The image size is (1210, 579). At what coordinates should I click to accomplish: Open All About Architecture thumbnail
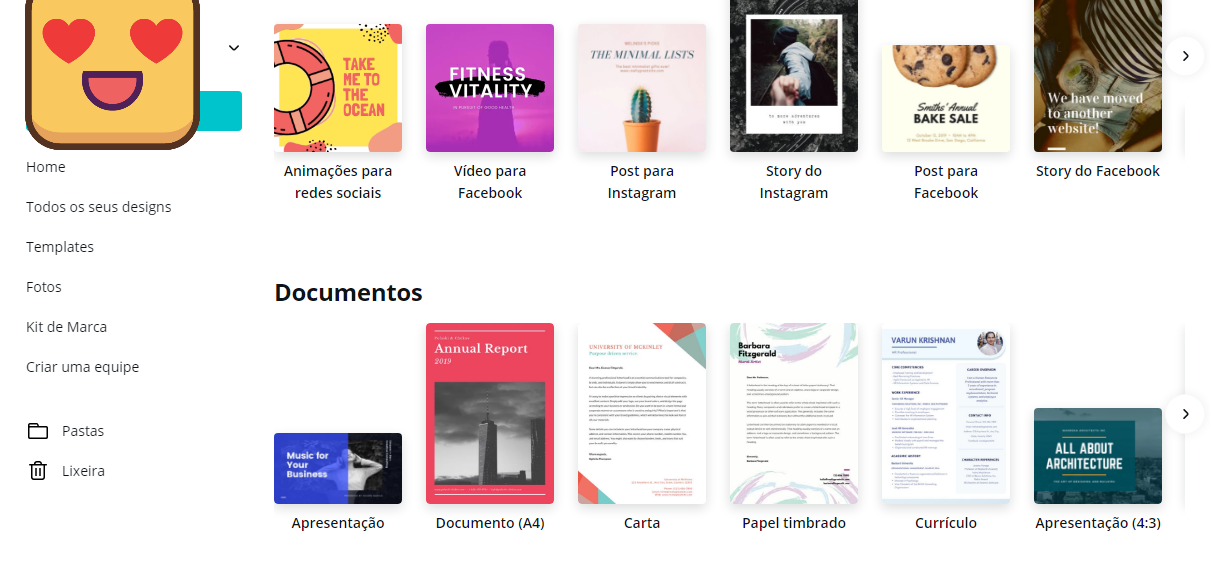pos(1098,456)
